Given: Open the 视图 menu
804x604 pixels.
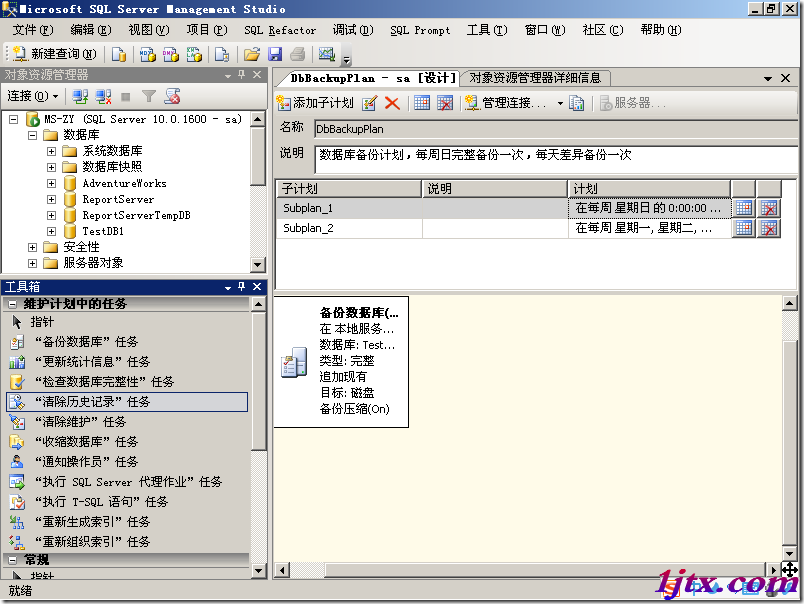Looking at the screenshot, I should pyautogui.click(x=149, y=30).
